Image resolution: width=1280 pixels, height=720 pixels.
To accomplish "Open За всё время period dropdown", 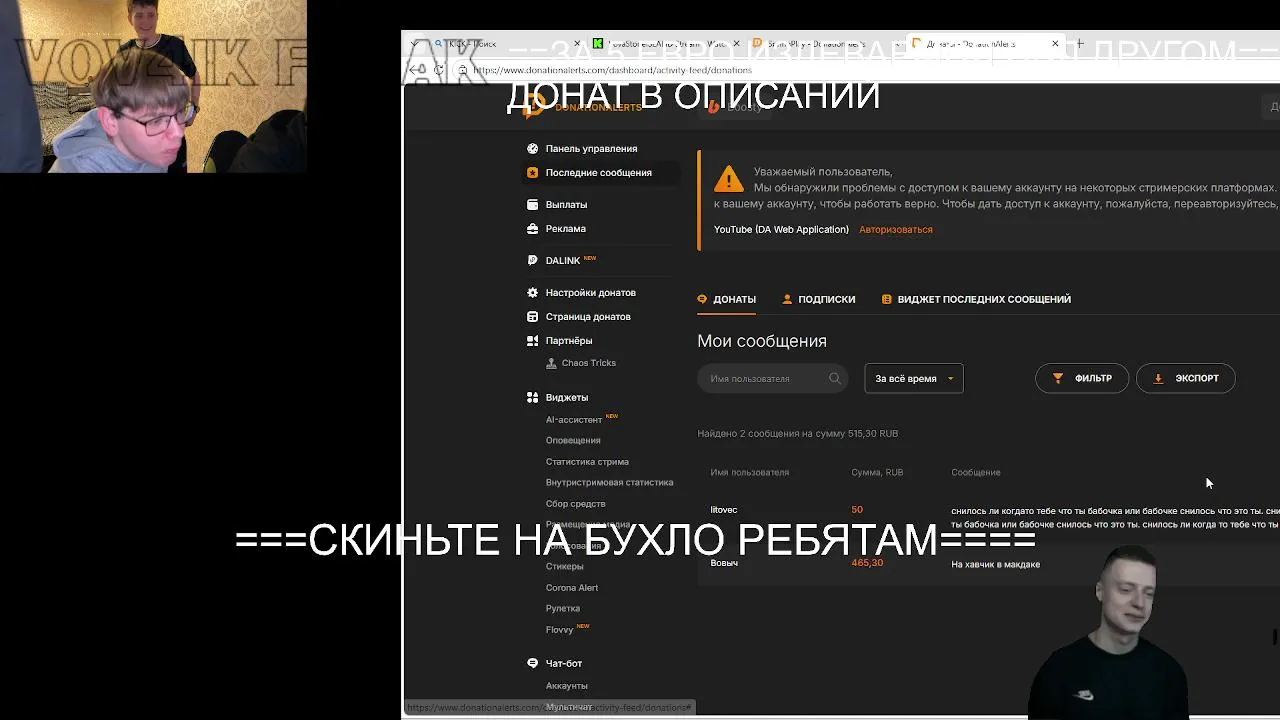I will 913,378.
